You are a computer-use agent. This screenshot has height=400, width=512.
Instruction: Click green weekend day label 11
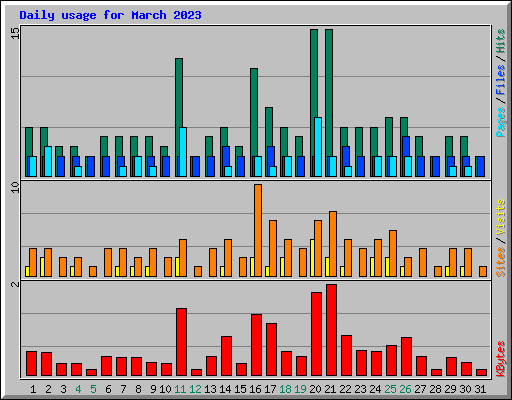click(x=180, y=389)
